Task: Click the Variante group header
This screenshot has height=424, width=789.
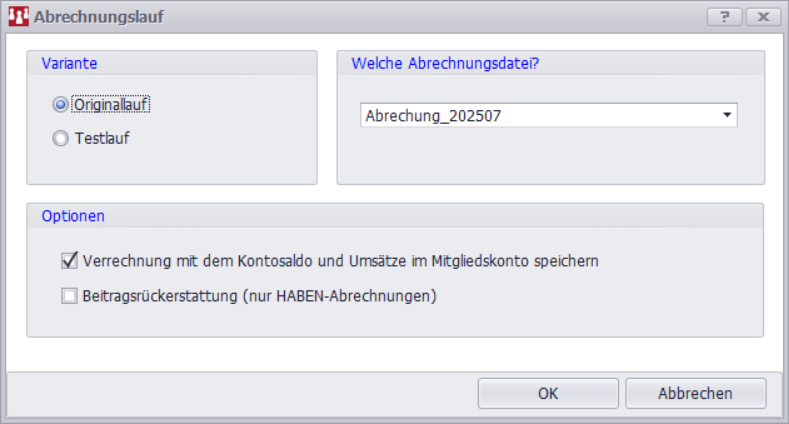Action: 69,63
